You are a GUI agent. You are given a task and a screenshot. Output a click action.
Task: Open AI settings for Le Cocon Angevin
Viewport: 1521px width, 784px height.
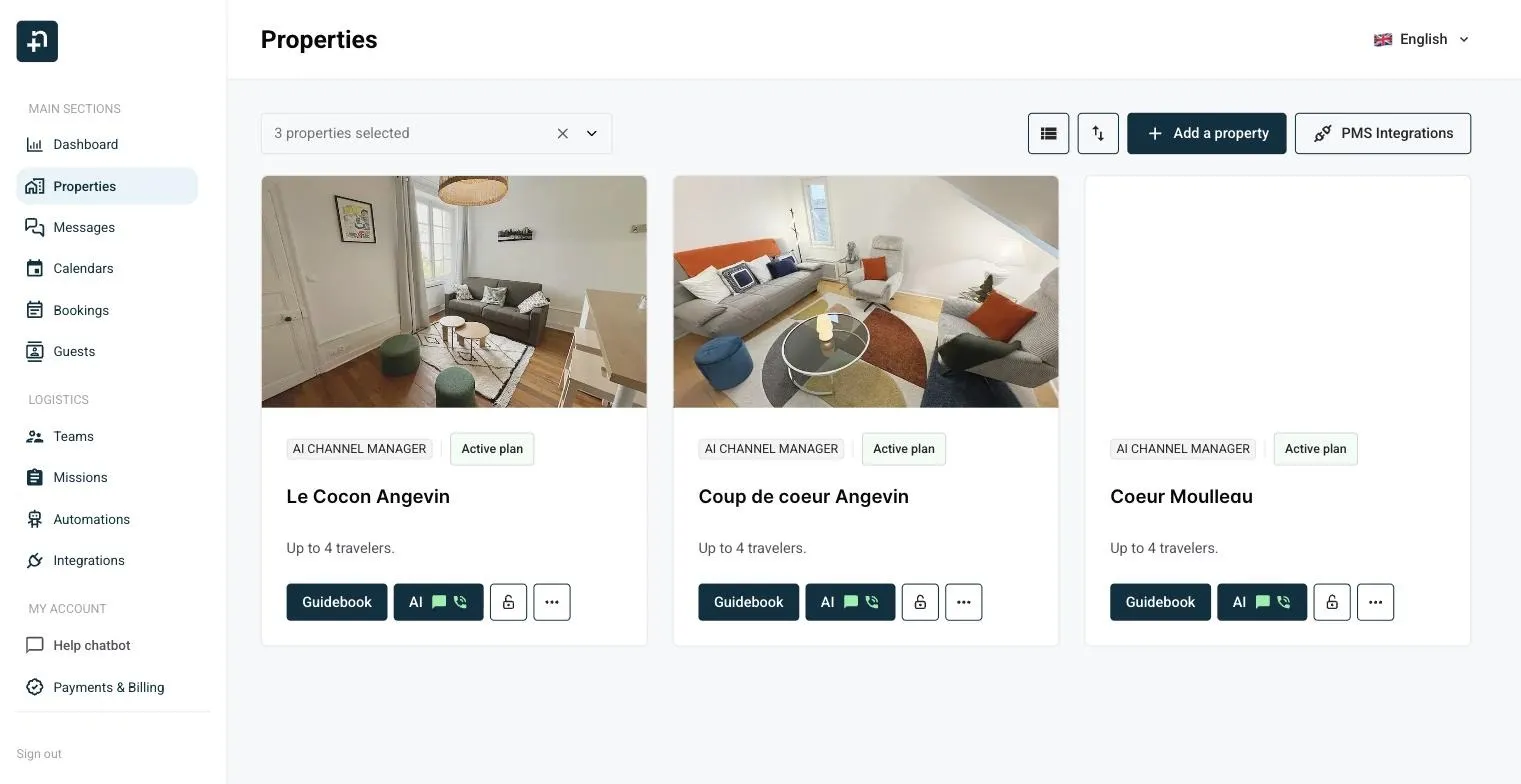438,602
